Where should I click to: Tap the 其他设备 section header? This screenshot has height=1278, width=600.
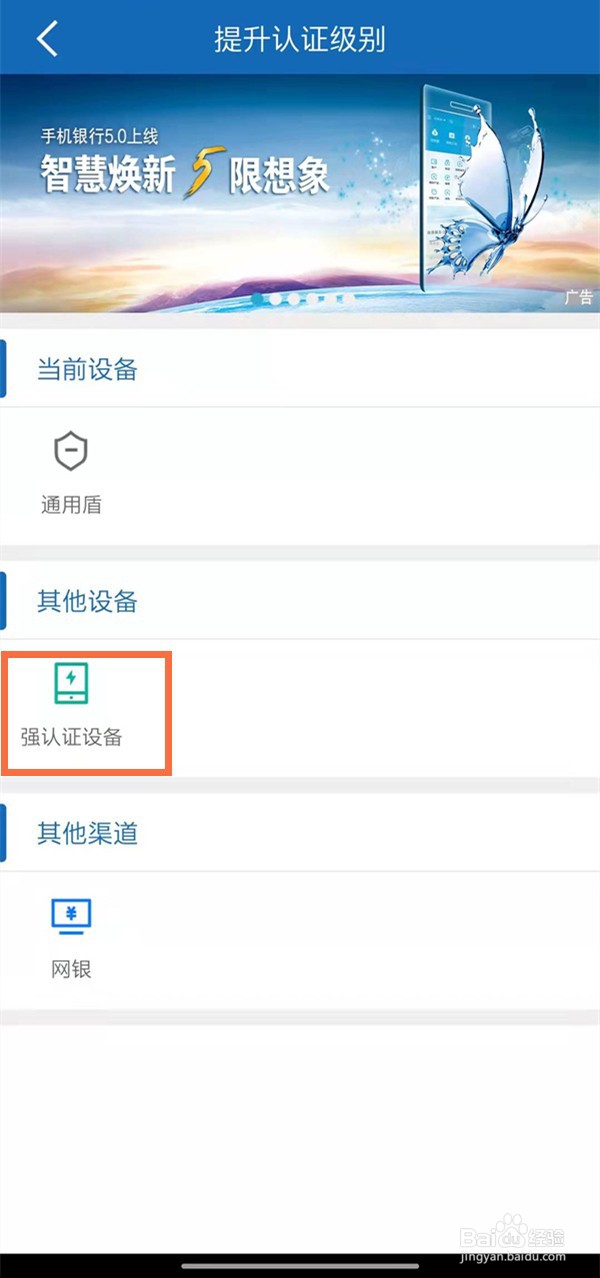[87, 601]
